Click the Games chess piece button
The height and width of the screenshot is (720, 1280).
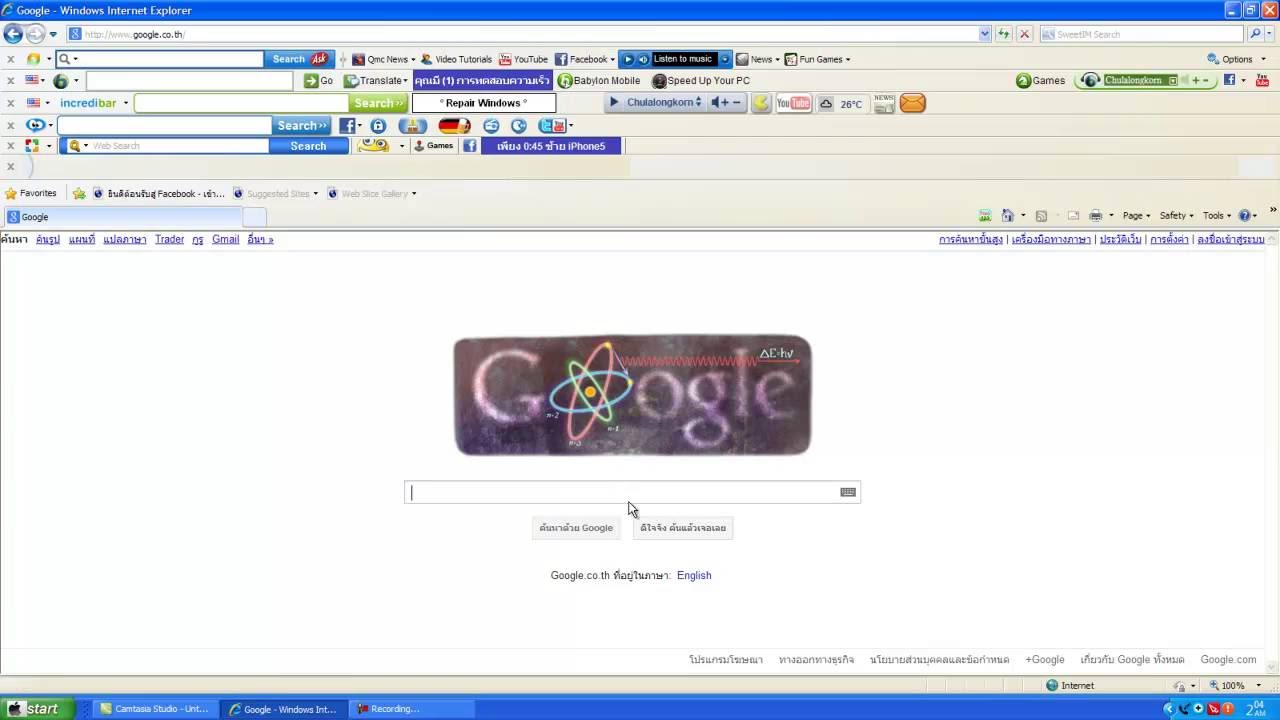pyautogui.click(x=434, y=146)
